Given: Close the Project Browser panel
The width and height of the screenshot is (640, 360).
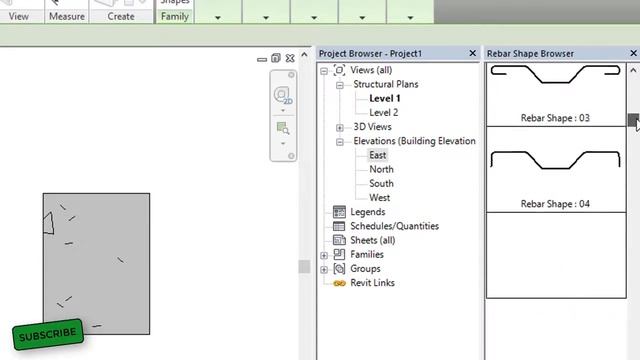Looking at the screenshot, I should [473, 53].
